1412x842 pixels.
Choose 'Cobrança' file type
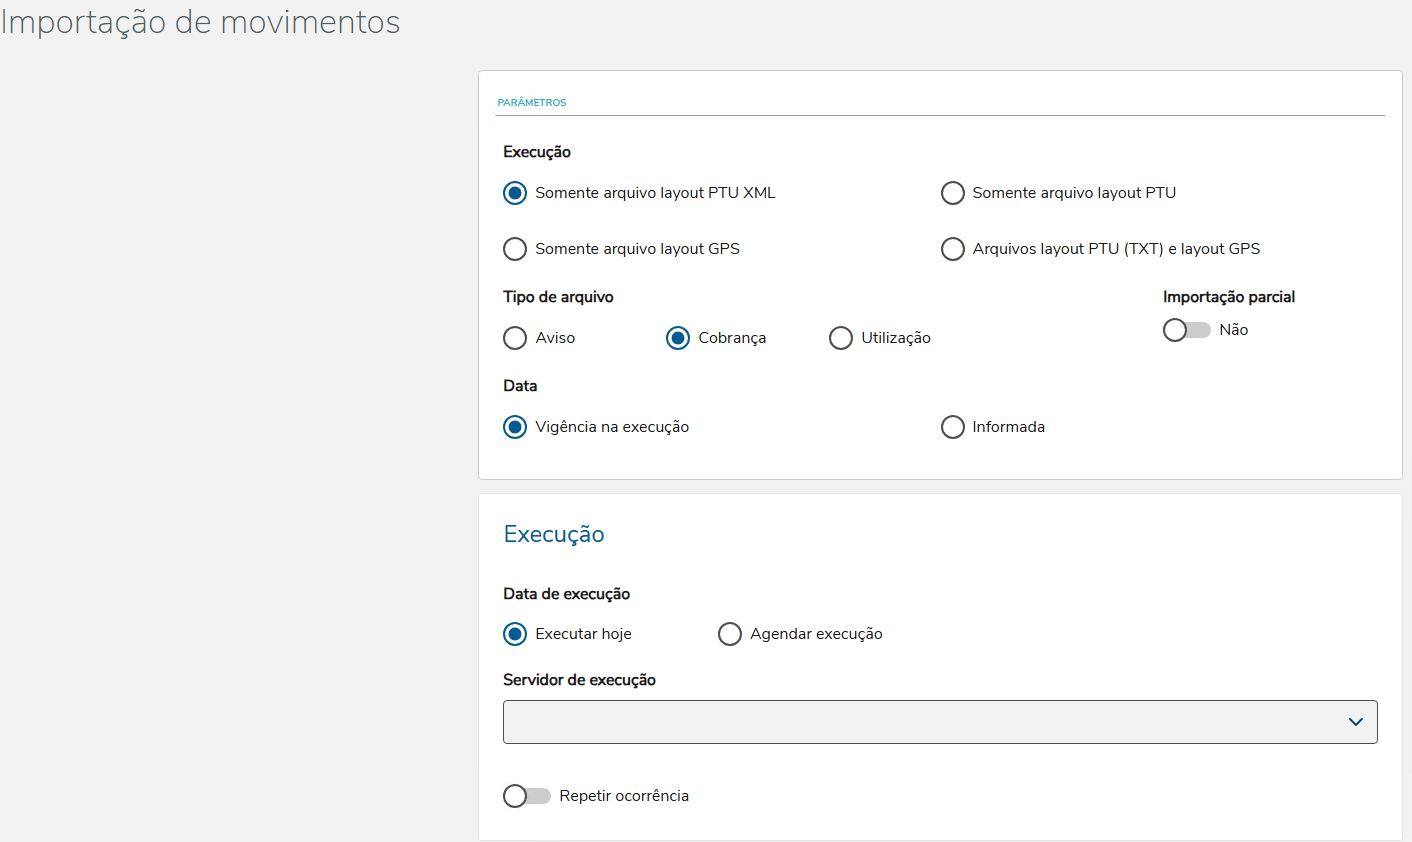(678, 338)
